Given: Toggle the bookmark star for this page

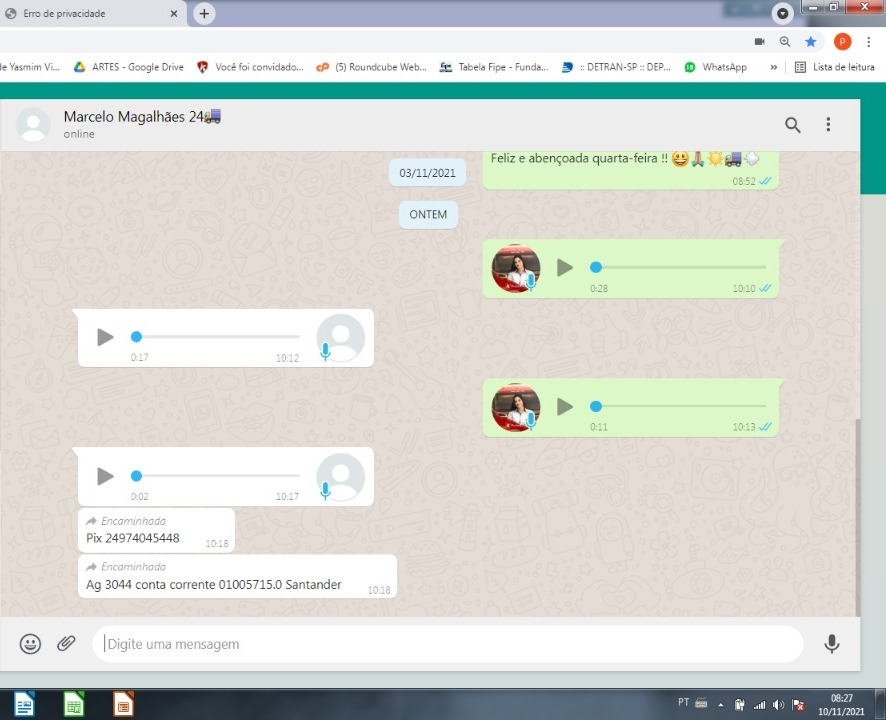Looking at the screenshot, I should pyautogui.click(x=811, y=41).
